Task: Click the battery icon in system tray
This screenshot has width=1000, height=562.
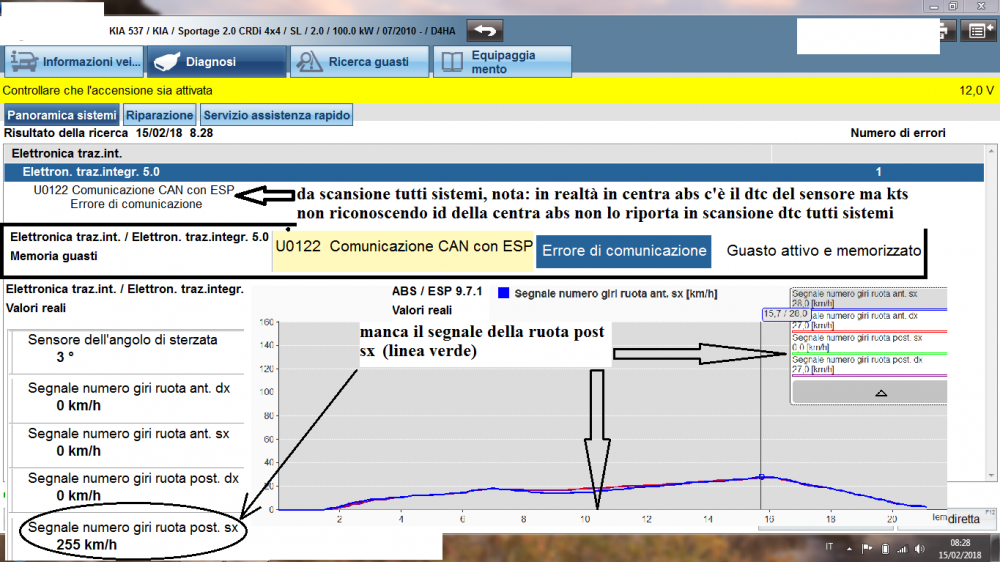Action: pos(885,548)
